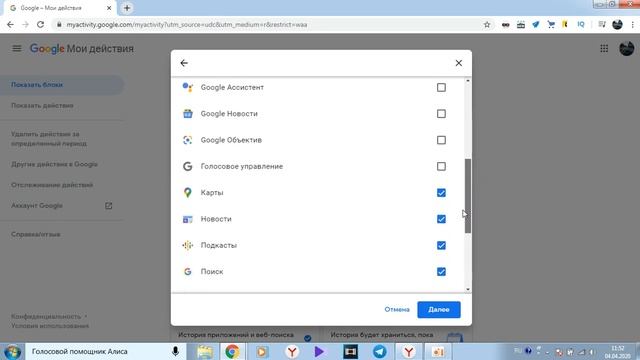Image resolution: width=640 pixels, height=360 pixels.
Task: Click the address bar URL
Action: pos(187,24)
